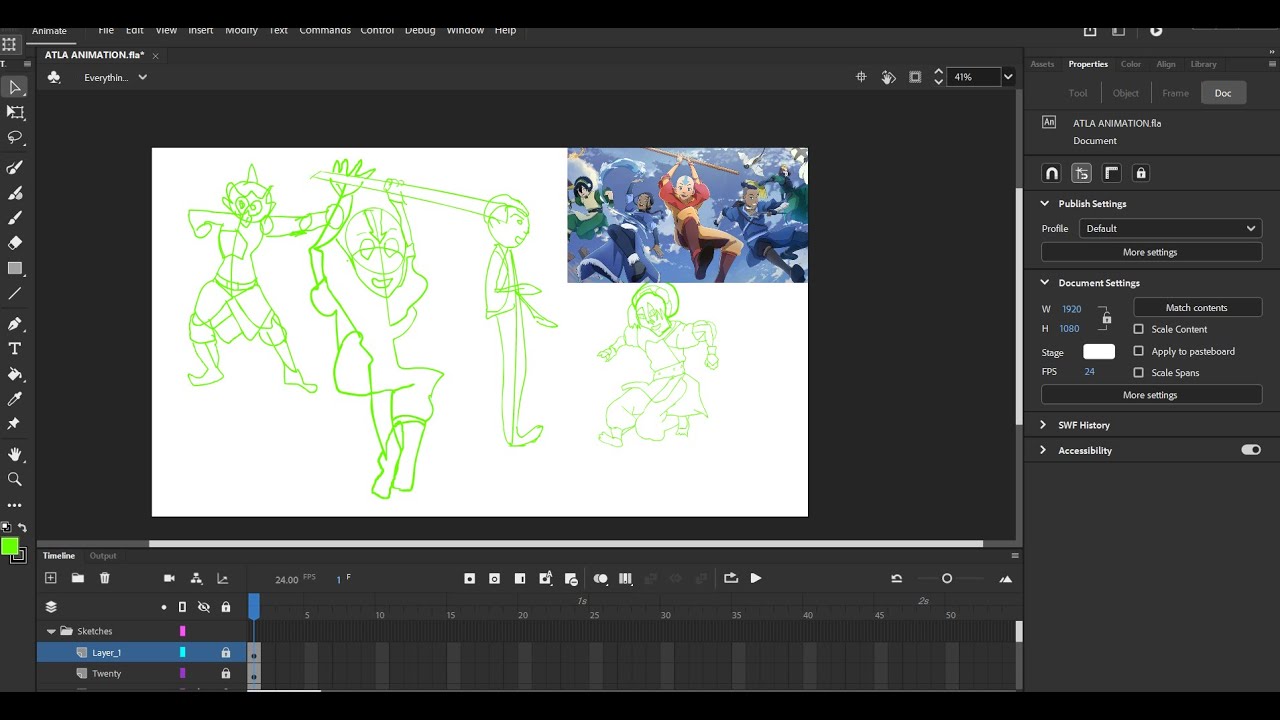Switch to the Align panel tab

(x=1166, y=64)
